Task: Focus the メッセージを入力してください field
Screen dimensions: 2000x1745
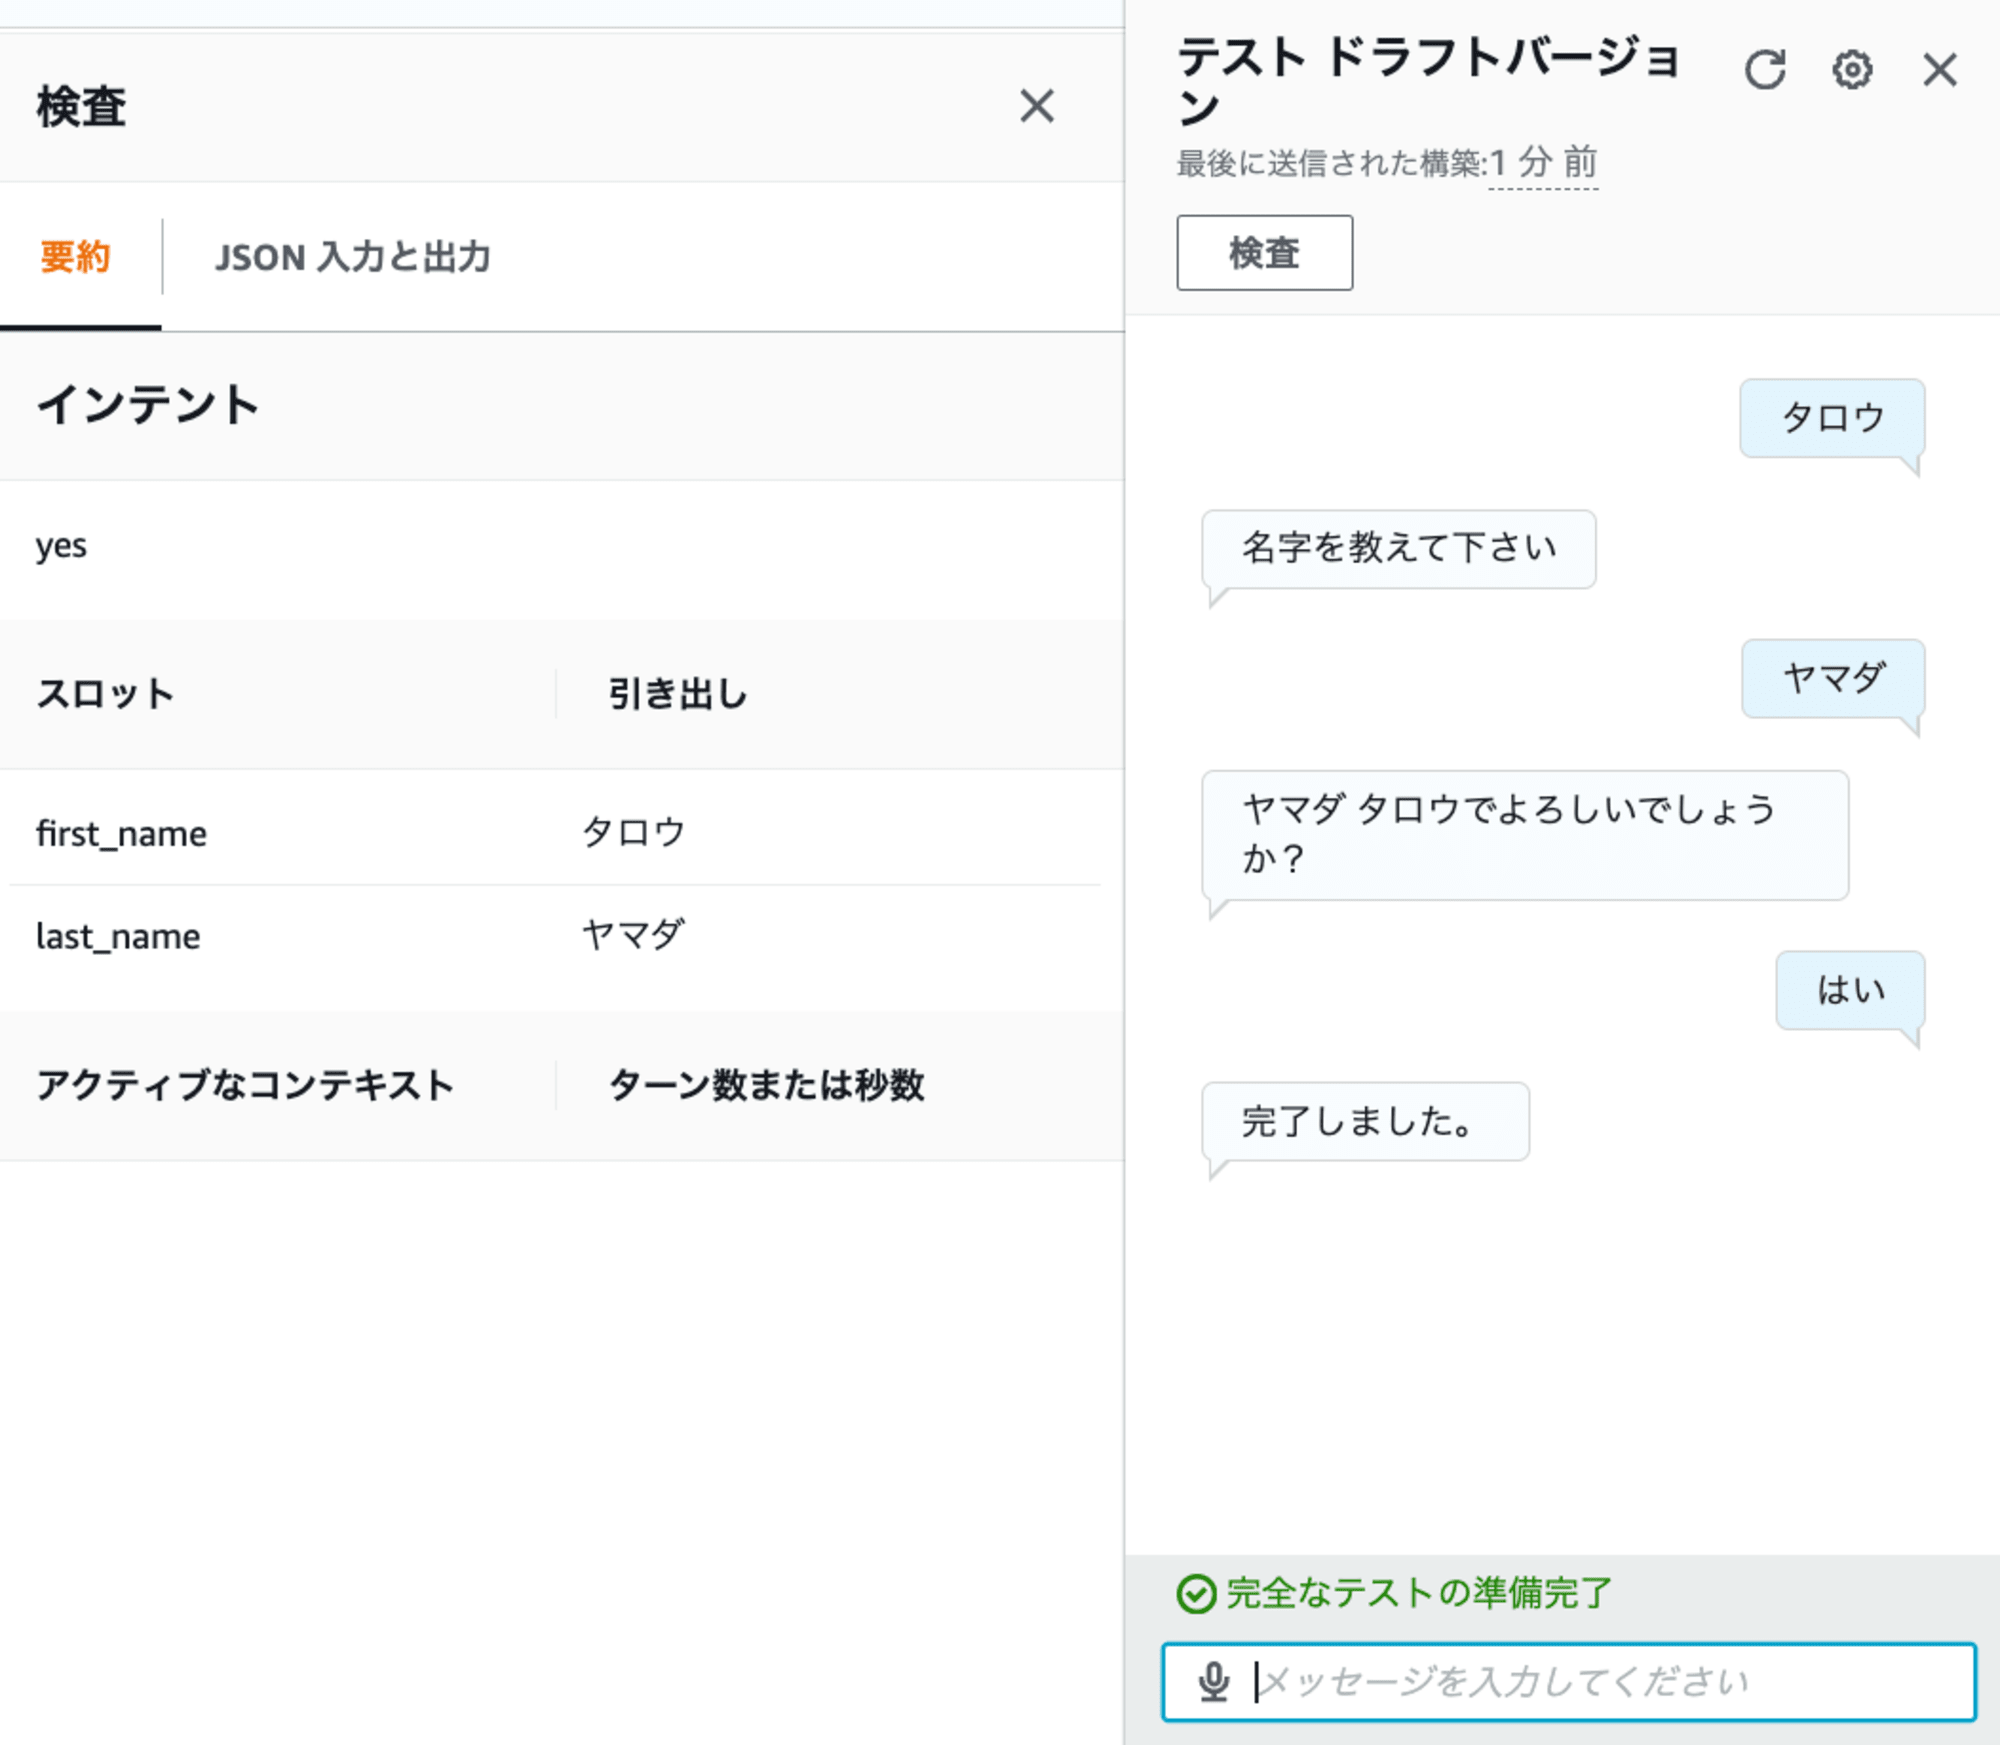Action: click(x=1569, y=1682)
